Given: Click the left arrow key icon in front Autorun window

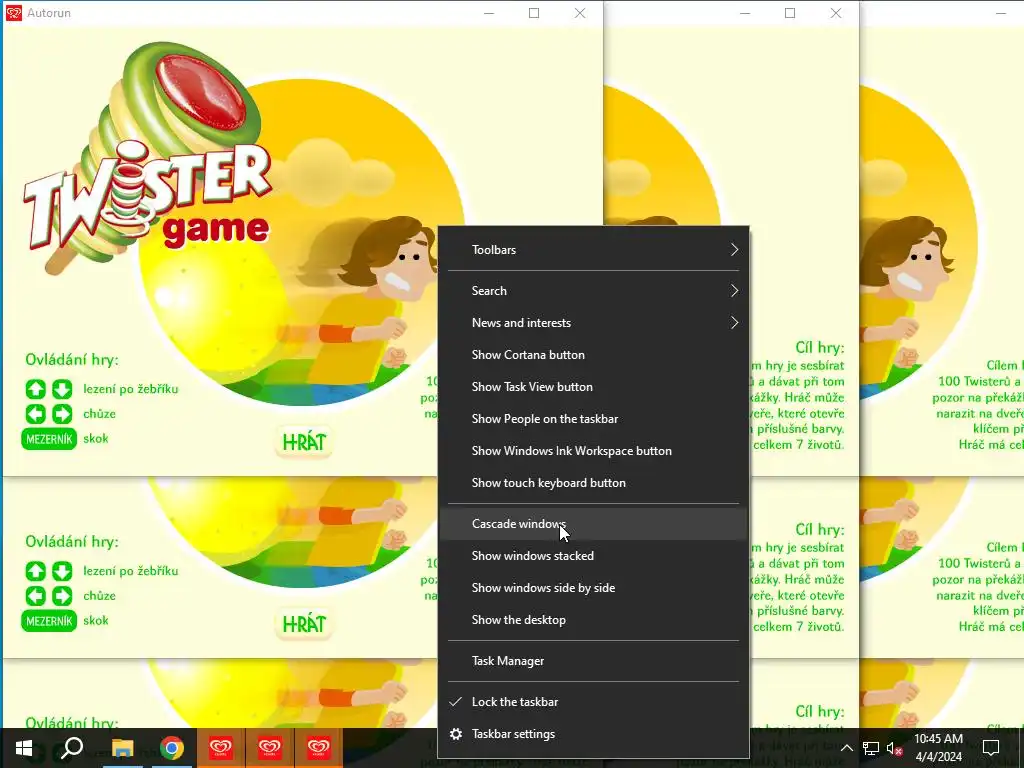Looking at the screenshot, I should (x=36, y=414).
